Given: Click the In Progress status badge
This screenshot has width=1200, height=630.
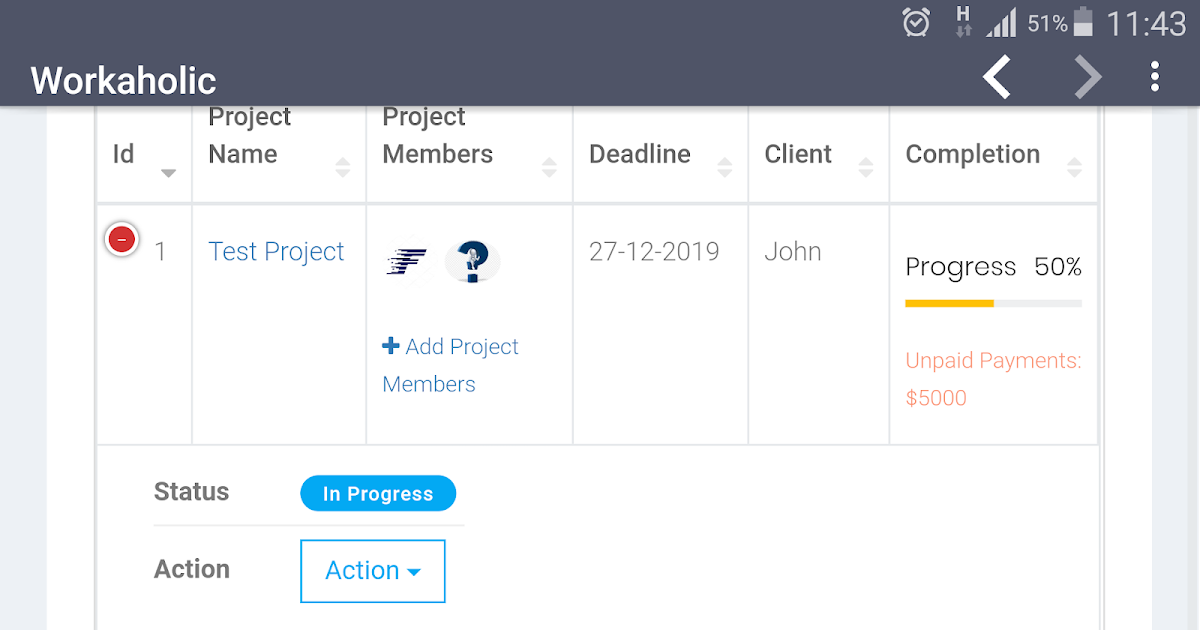Looking at the screenshot, I should point(378,494).
